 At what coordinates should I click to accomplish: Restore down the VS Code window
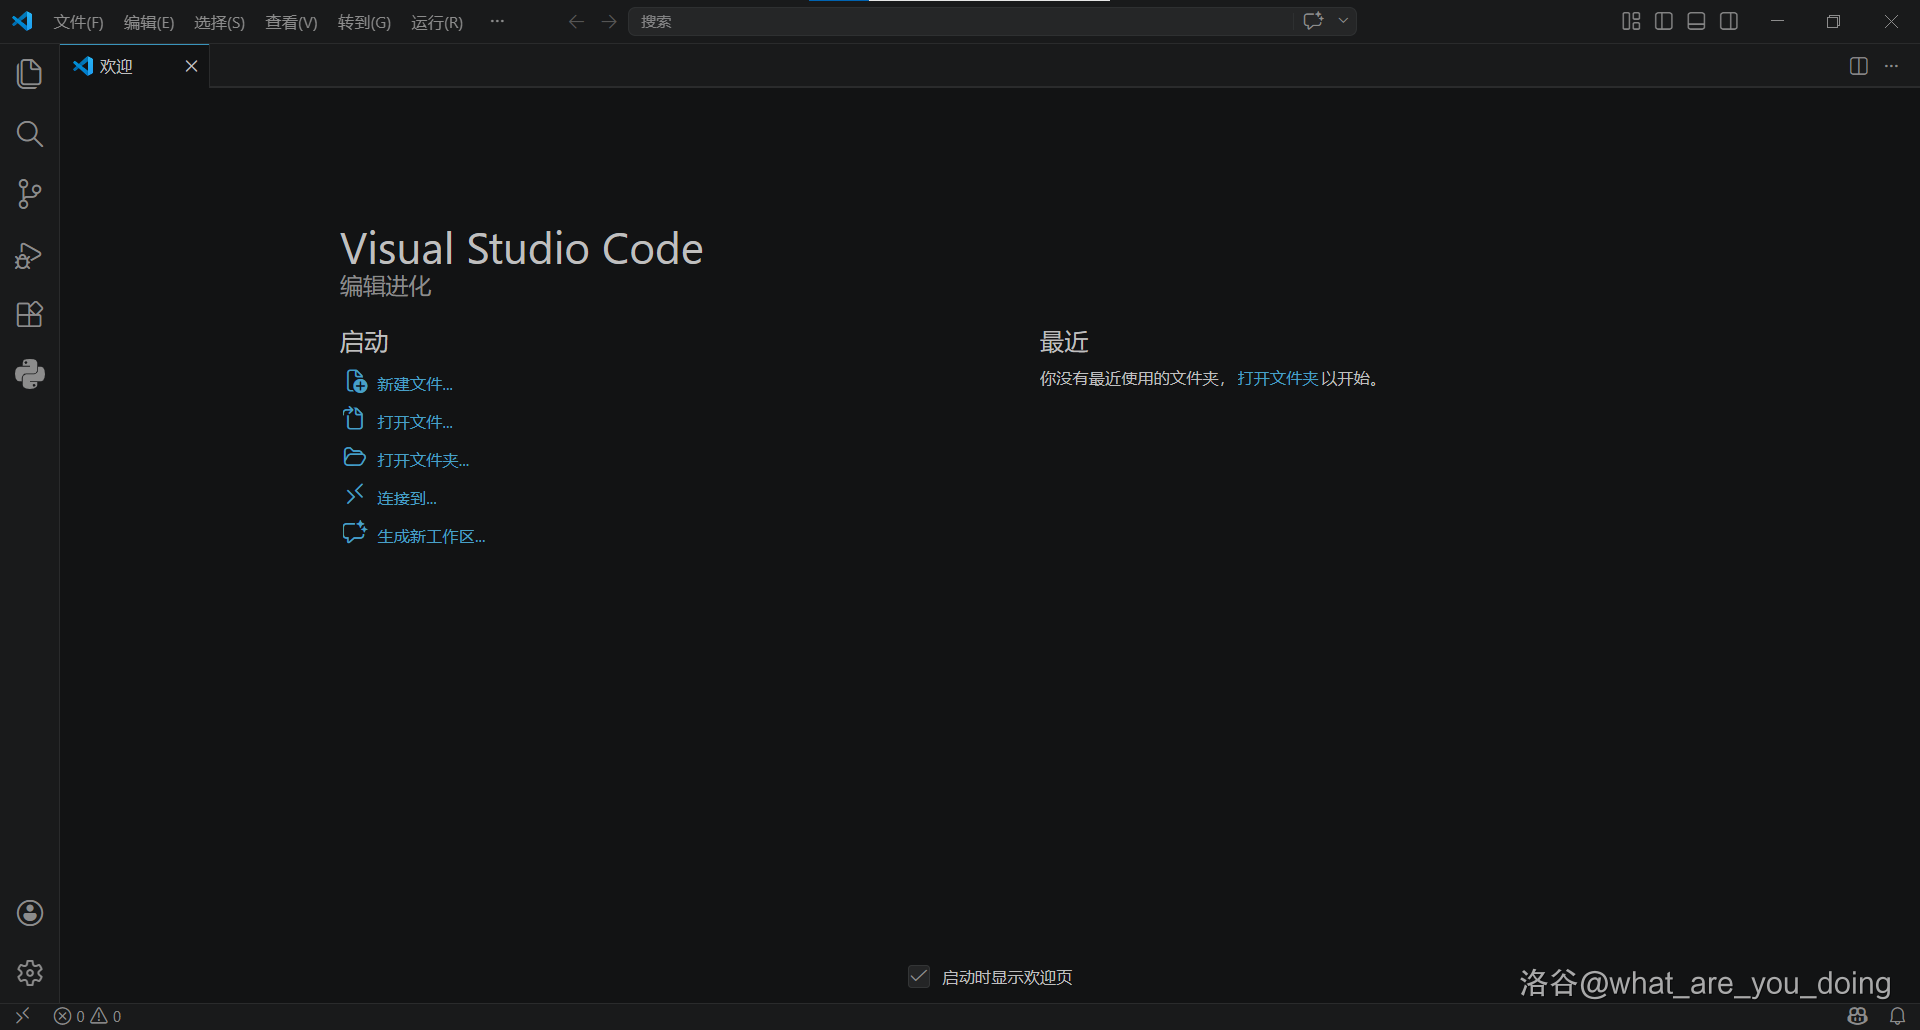pyautogui.click(x=1833, y=21)
